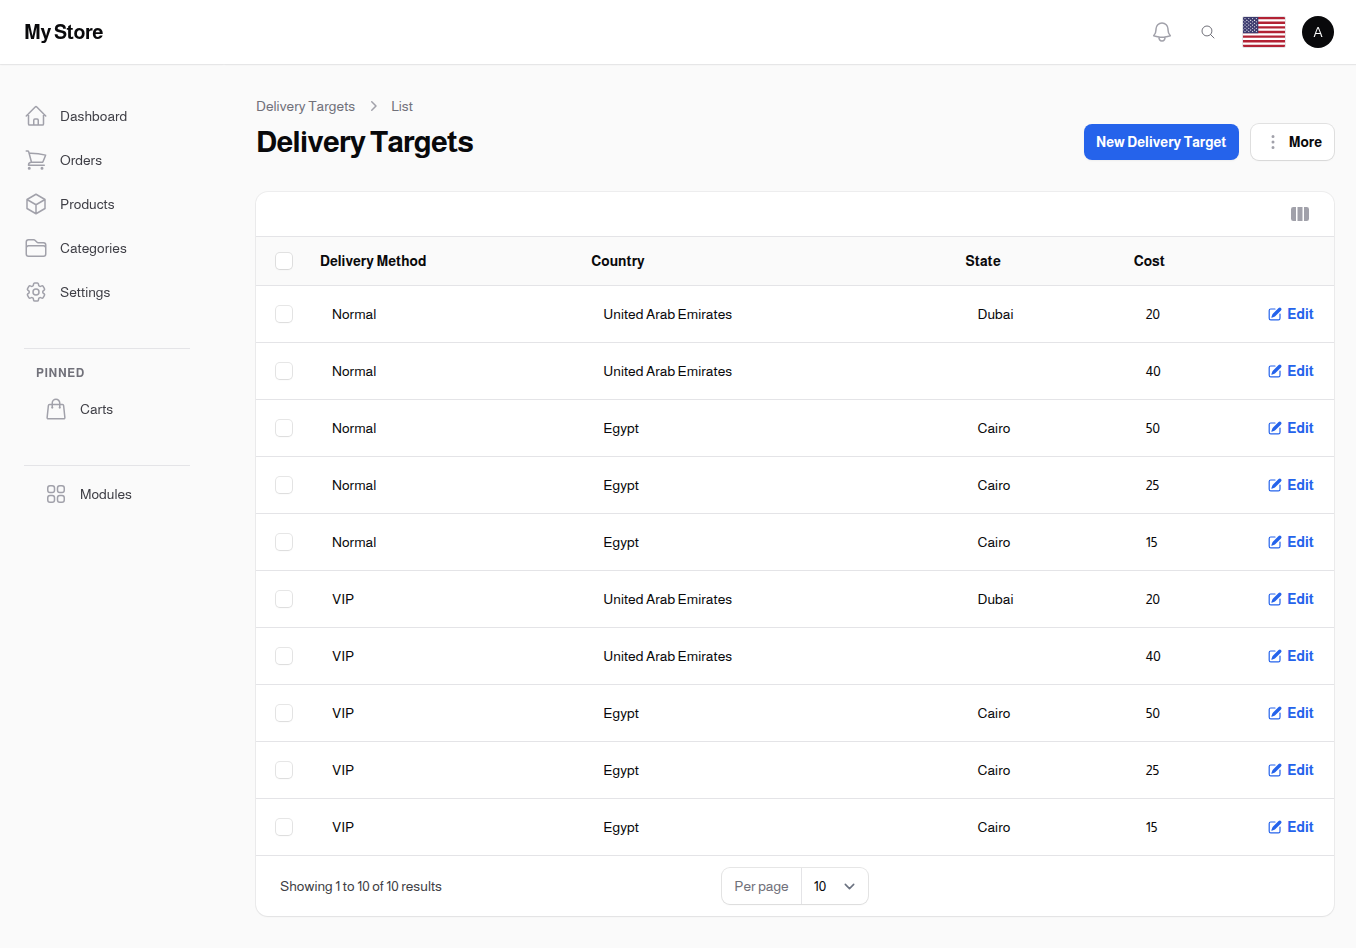
Task: Open pinned Carts via its bag icon
Action: 56,408
